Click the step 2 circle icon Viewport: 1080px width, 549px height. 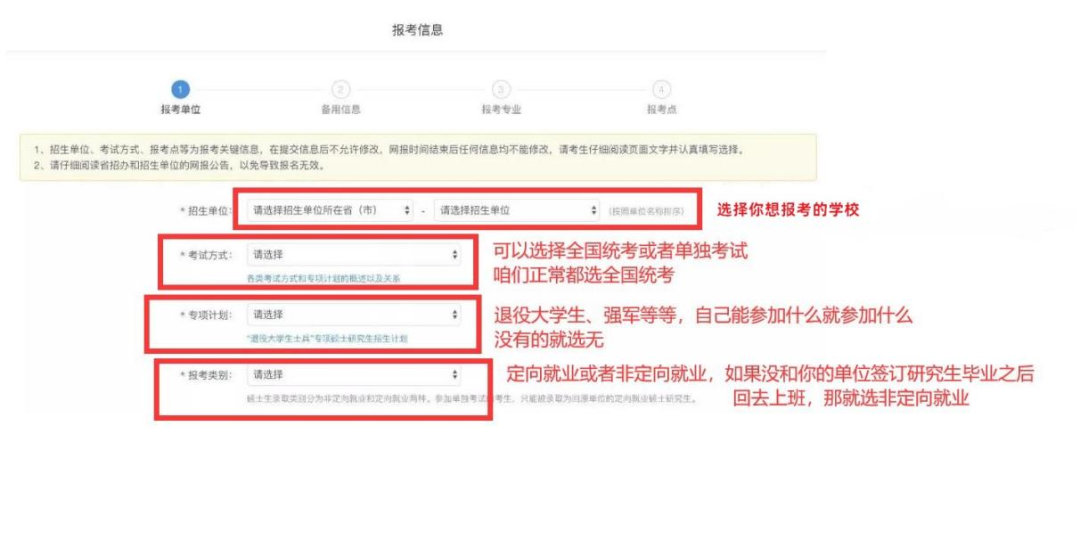point(341,90)
